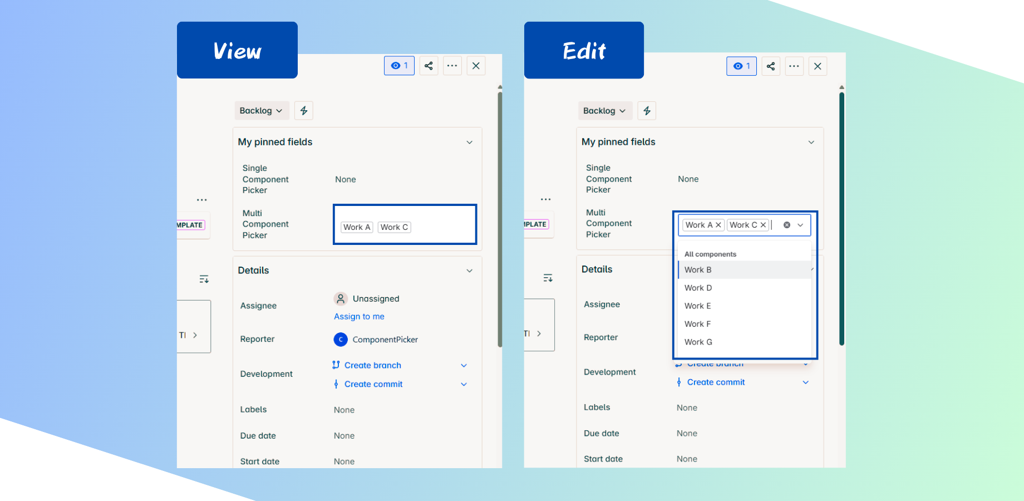
Task: Select Work E from the components list
Action: [x=744, y=306]
